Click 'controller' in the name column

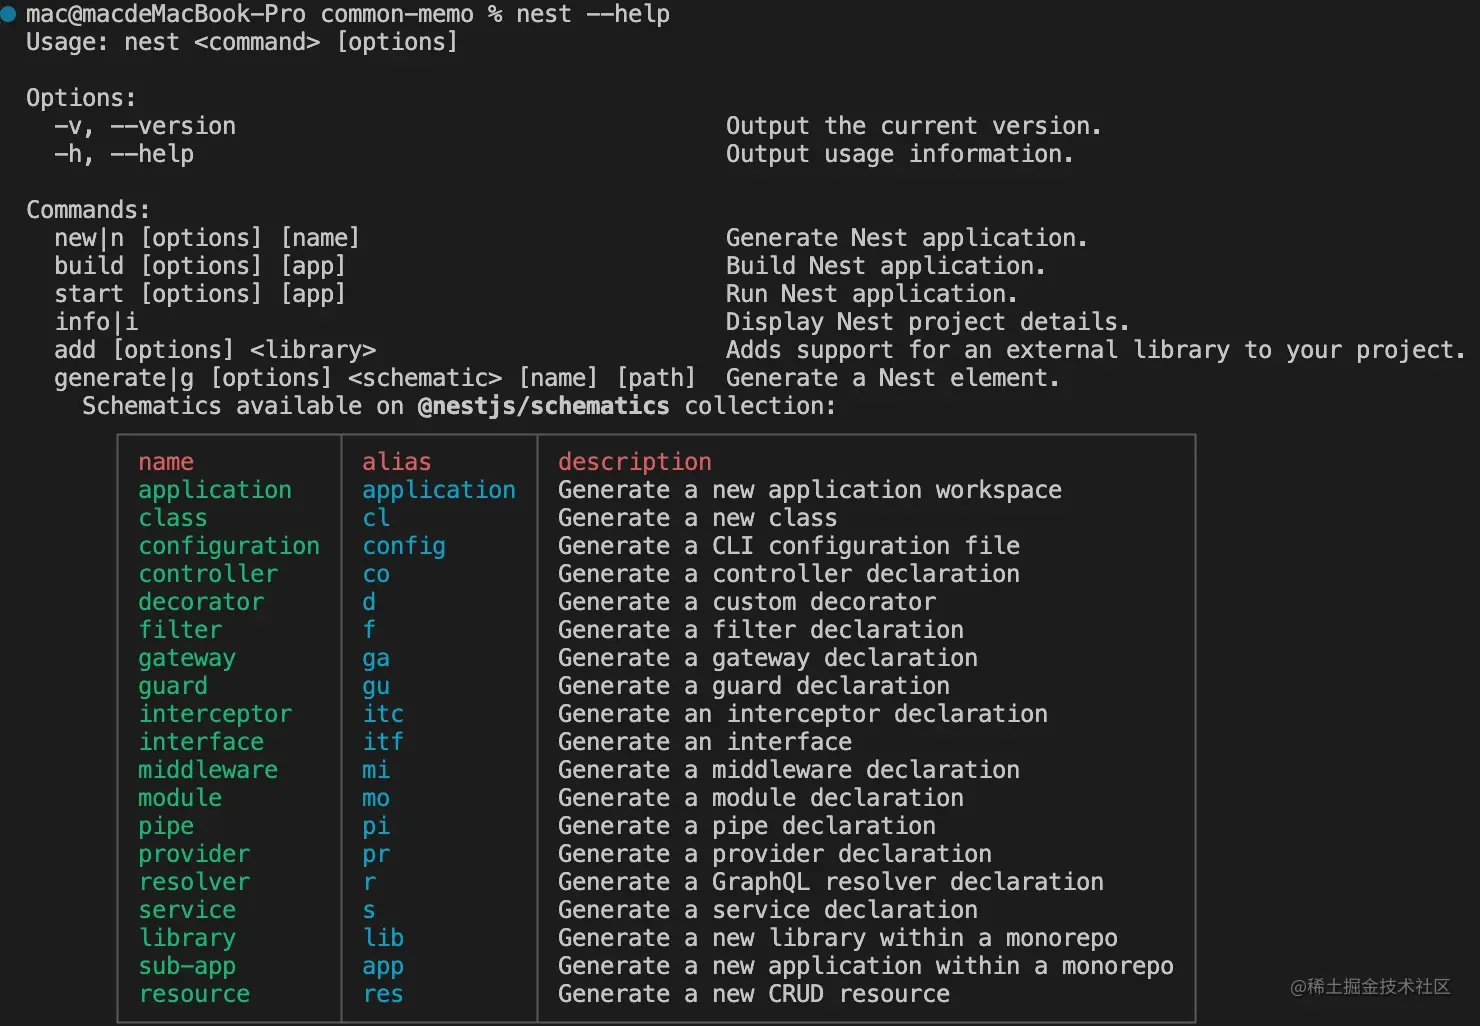[x=208, y=574]
